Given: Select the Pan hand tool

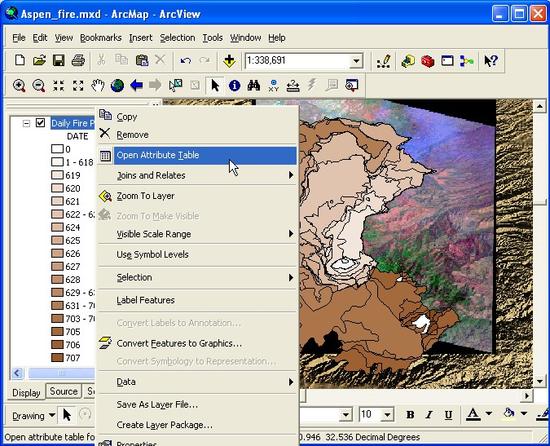Looking at the screenshot, I should click(98, 86).
